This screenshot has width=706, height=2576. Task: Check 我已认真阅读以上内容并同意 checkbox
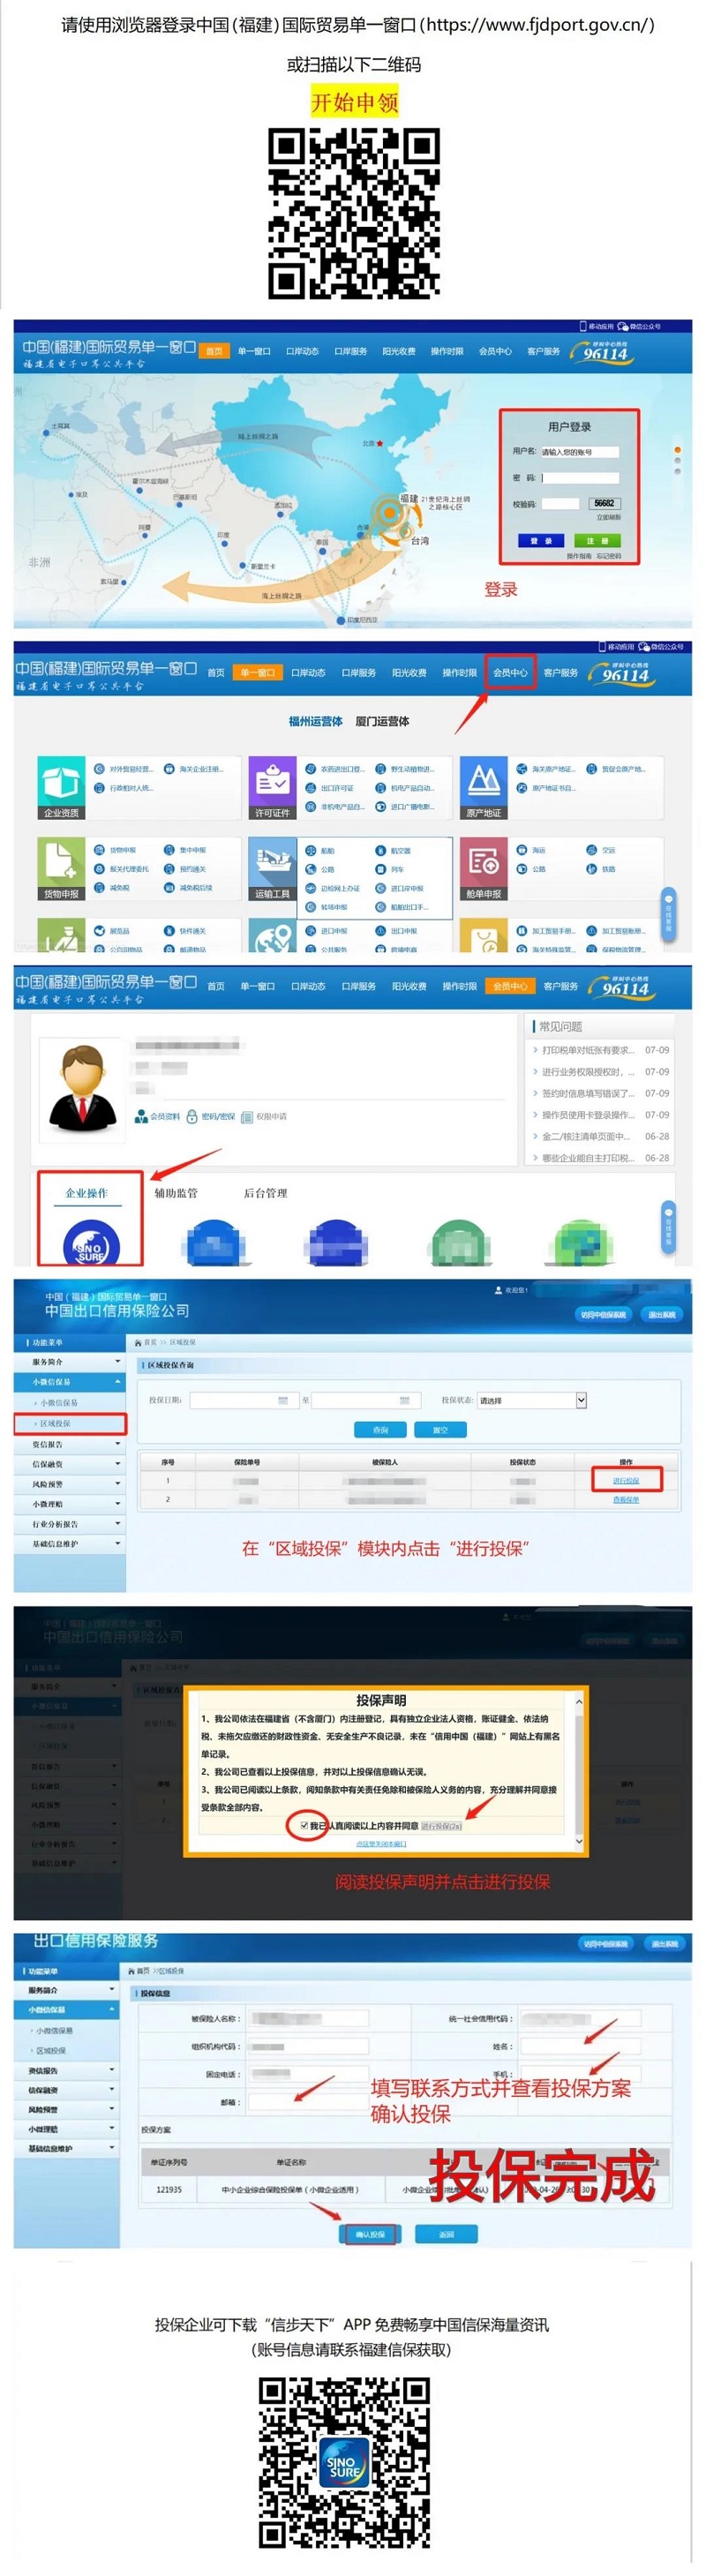304,1825
